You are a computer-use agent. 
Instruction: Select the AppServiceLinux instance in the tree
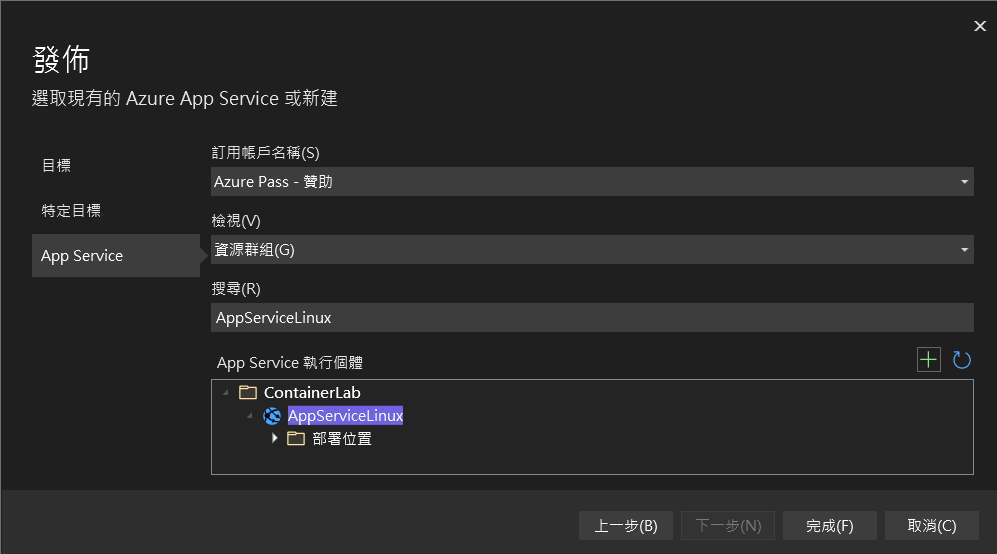(345, 416)
